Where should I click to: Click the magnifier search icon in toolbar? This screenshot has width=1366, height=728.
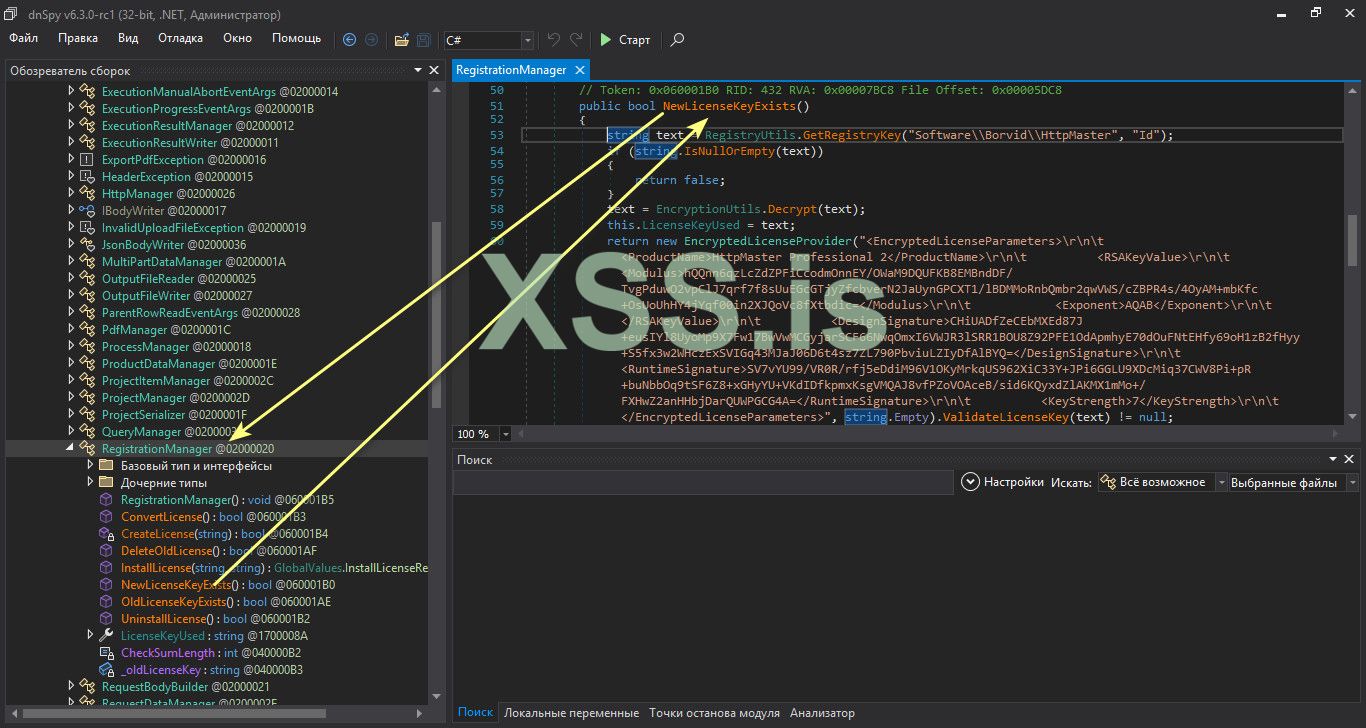(x=677, y=40)
